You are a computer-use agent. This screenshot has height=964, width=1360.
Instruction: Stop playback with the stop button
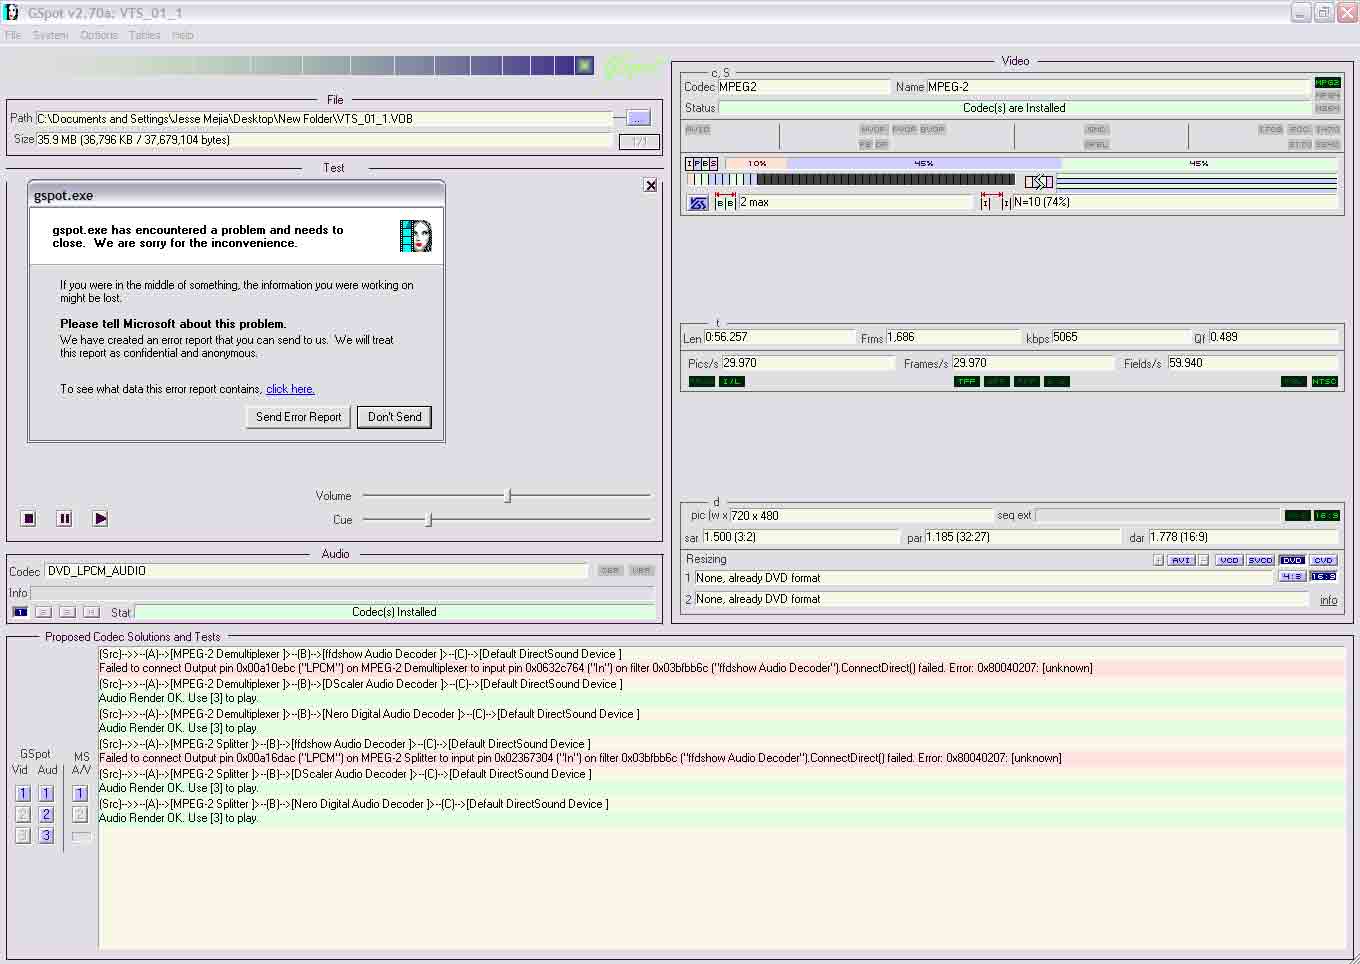click(x=29, y=518)
